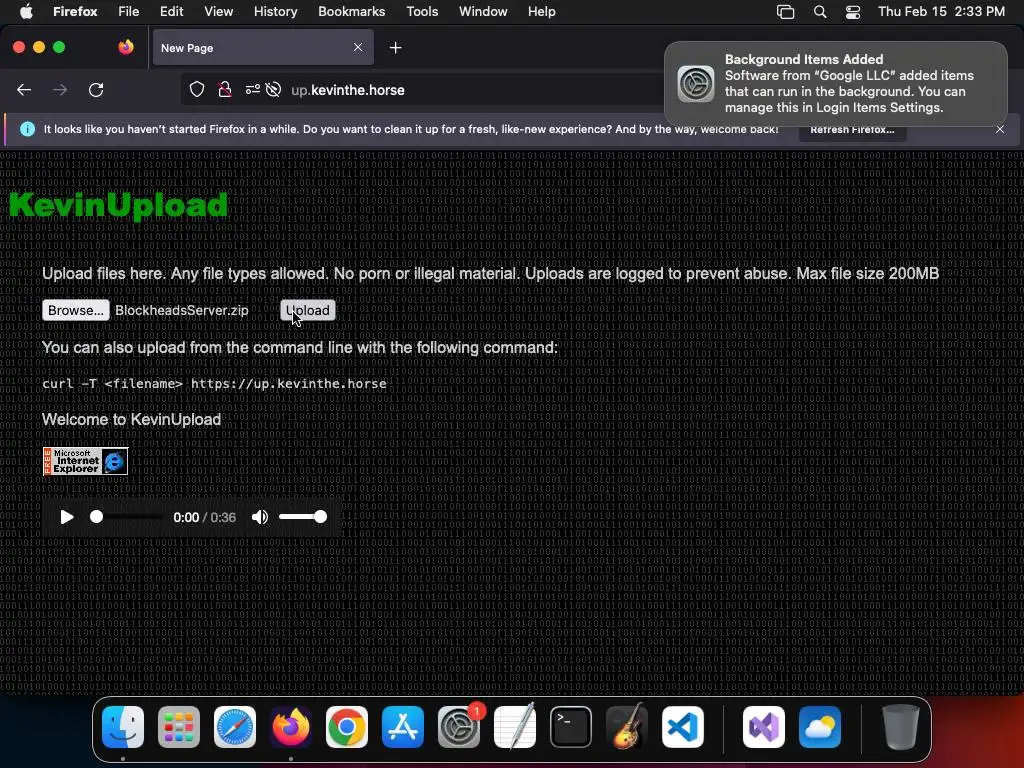Click the autoplay blocked icon in address bar
This screenshot has width=1024, height=768.
pyautogui.click(x=274, y=90)
